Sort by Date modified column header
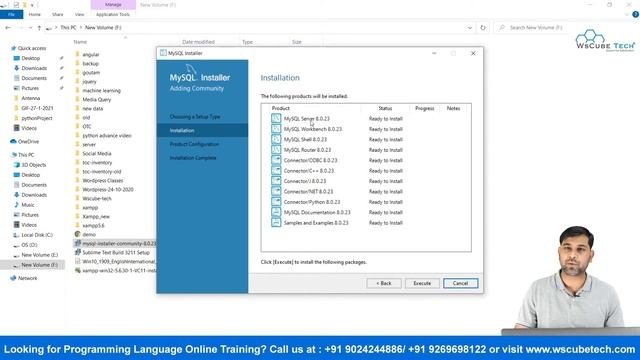Image resolution: width=640 pixels, height=360 pixels. click(x=198, y=42)
